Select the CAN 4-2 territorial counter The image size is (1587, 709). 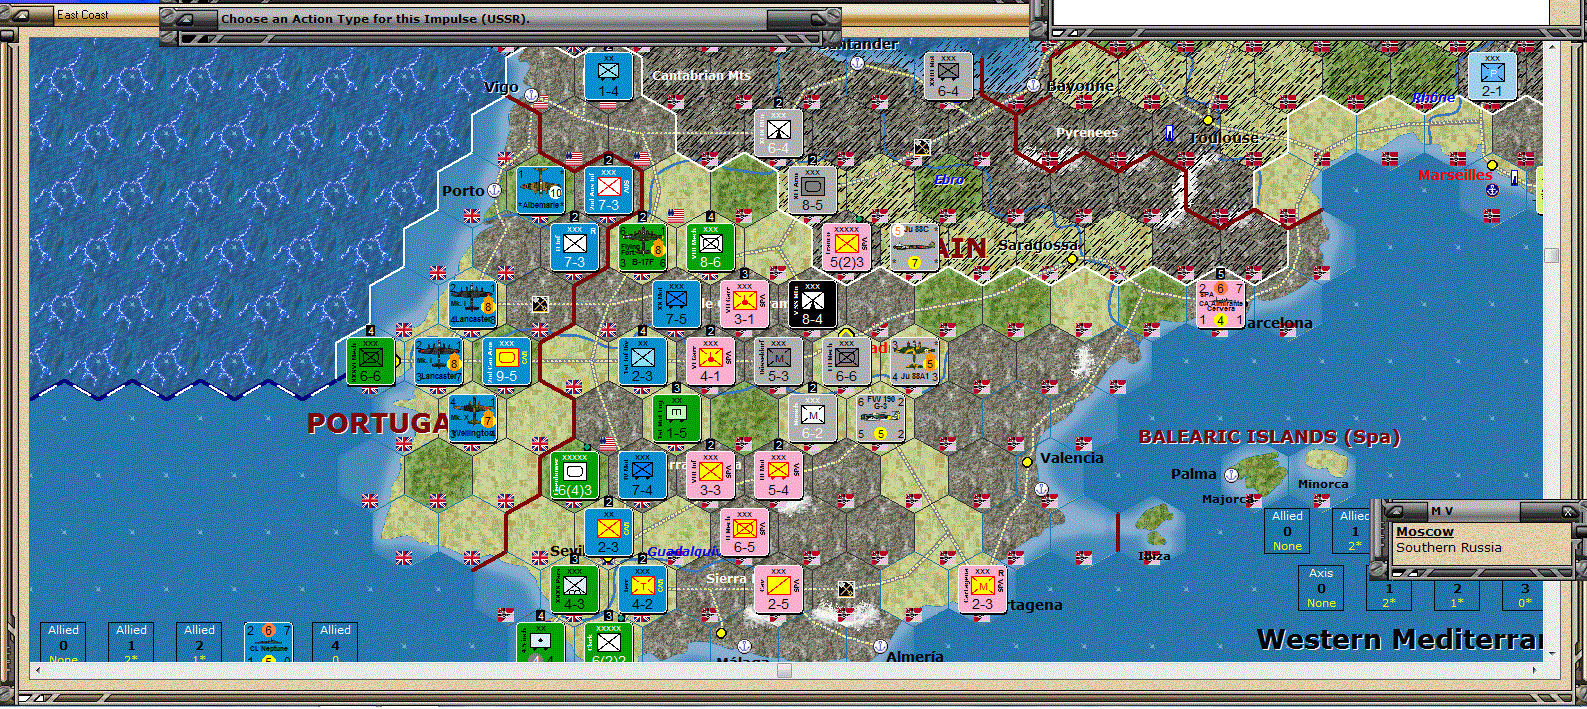(642, 589)
